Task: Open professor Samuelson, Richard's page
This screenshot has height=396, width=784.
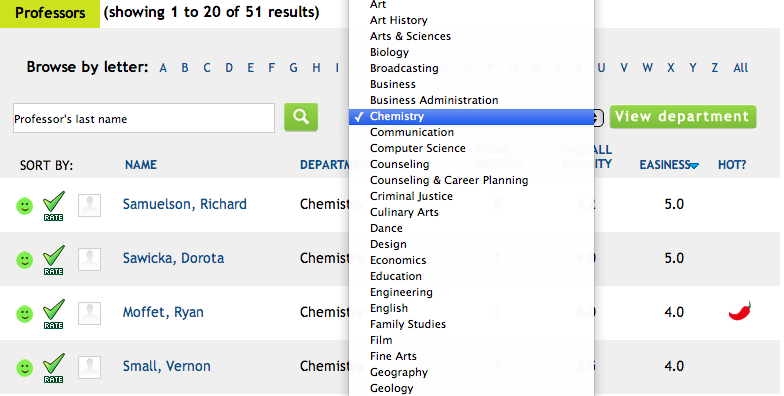Action: click(x=184, y=204)
